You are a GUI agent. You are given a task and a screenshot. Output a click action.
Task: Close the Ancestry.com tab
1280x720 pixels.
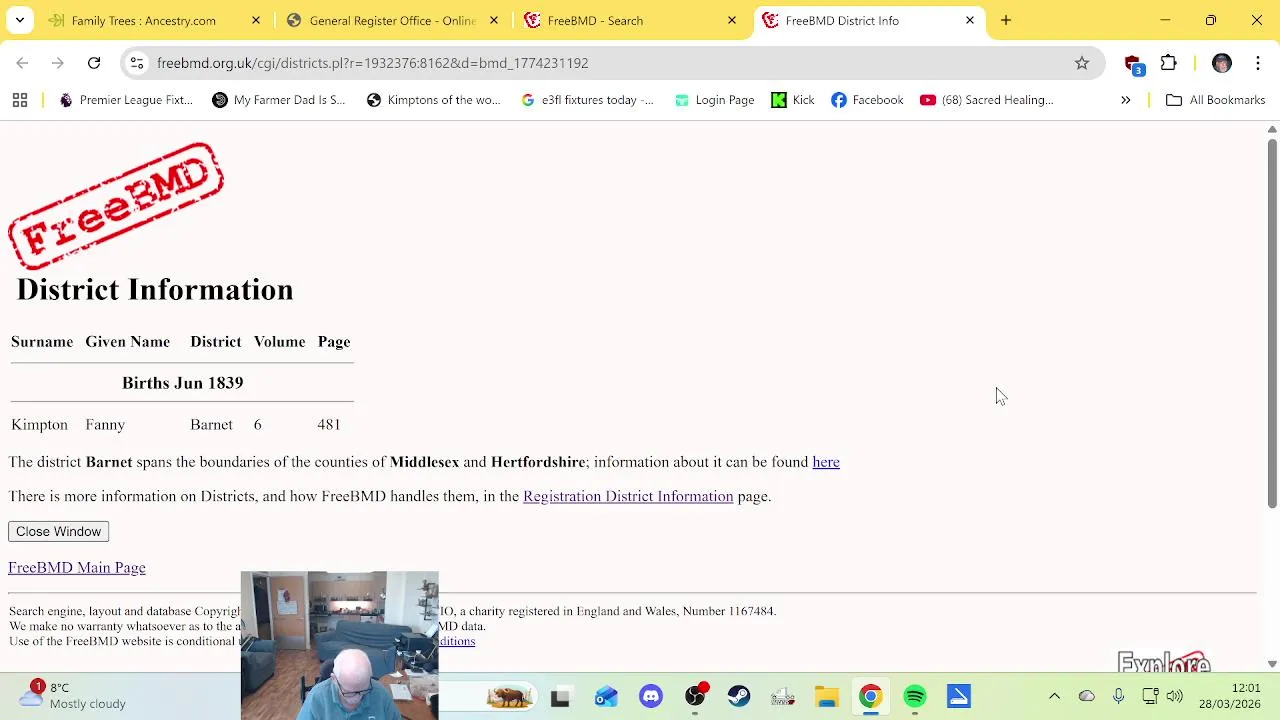[256, 20]
